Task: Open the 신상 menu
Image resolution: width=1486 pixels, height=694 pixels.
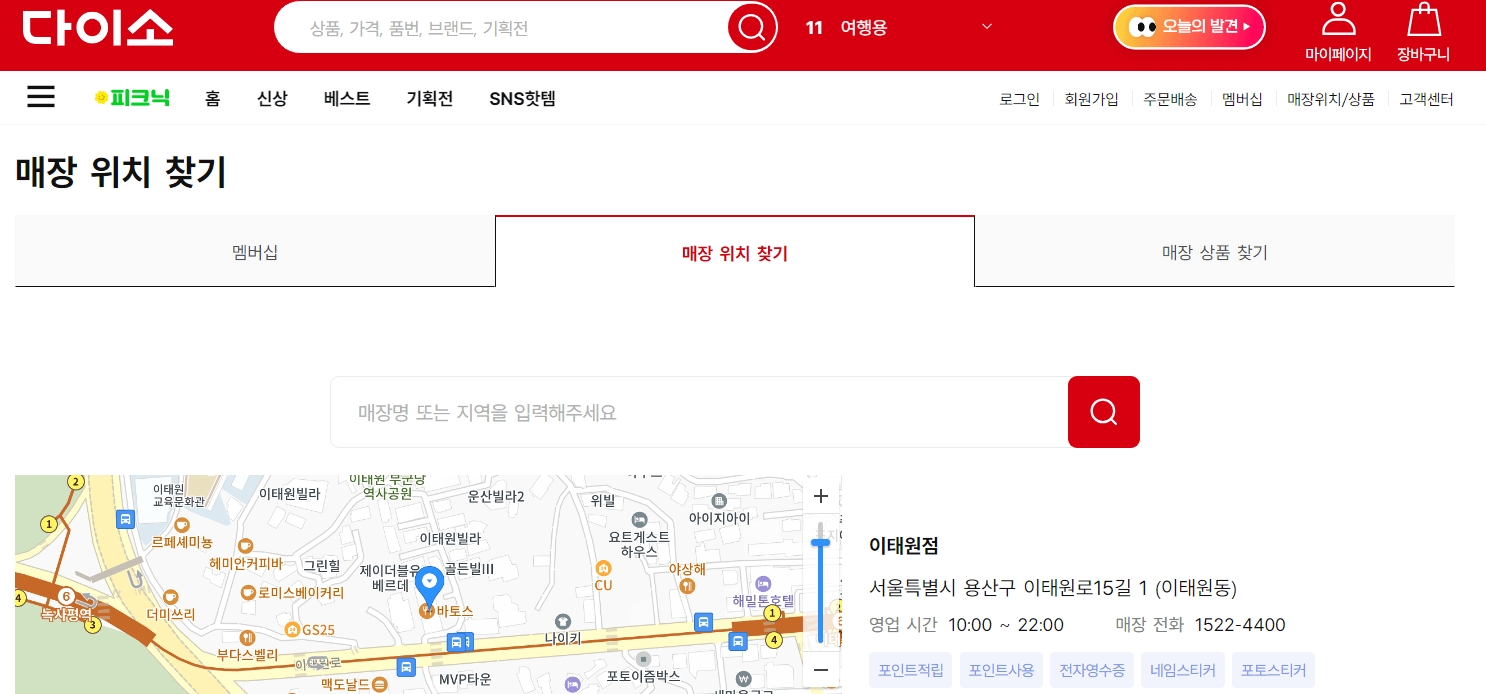Action: [x=272, y=98]
